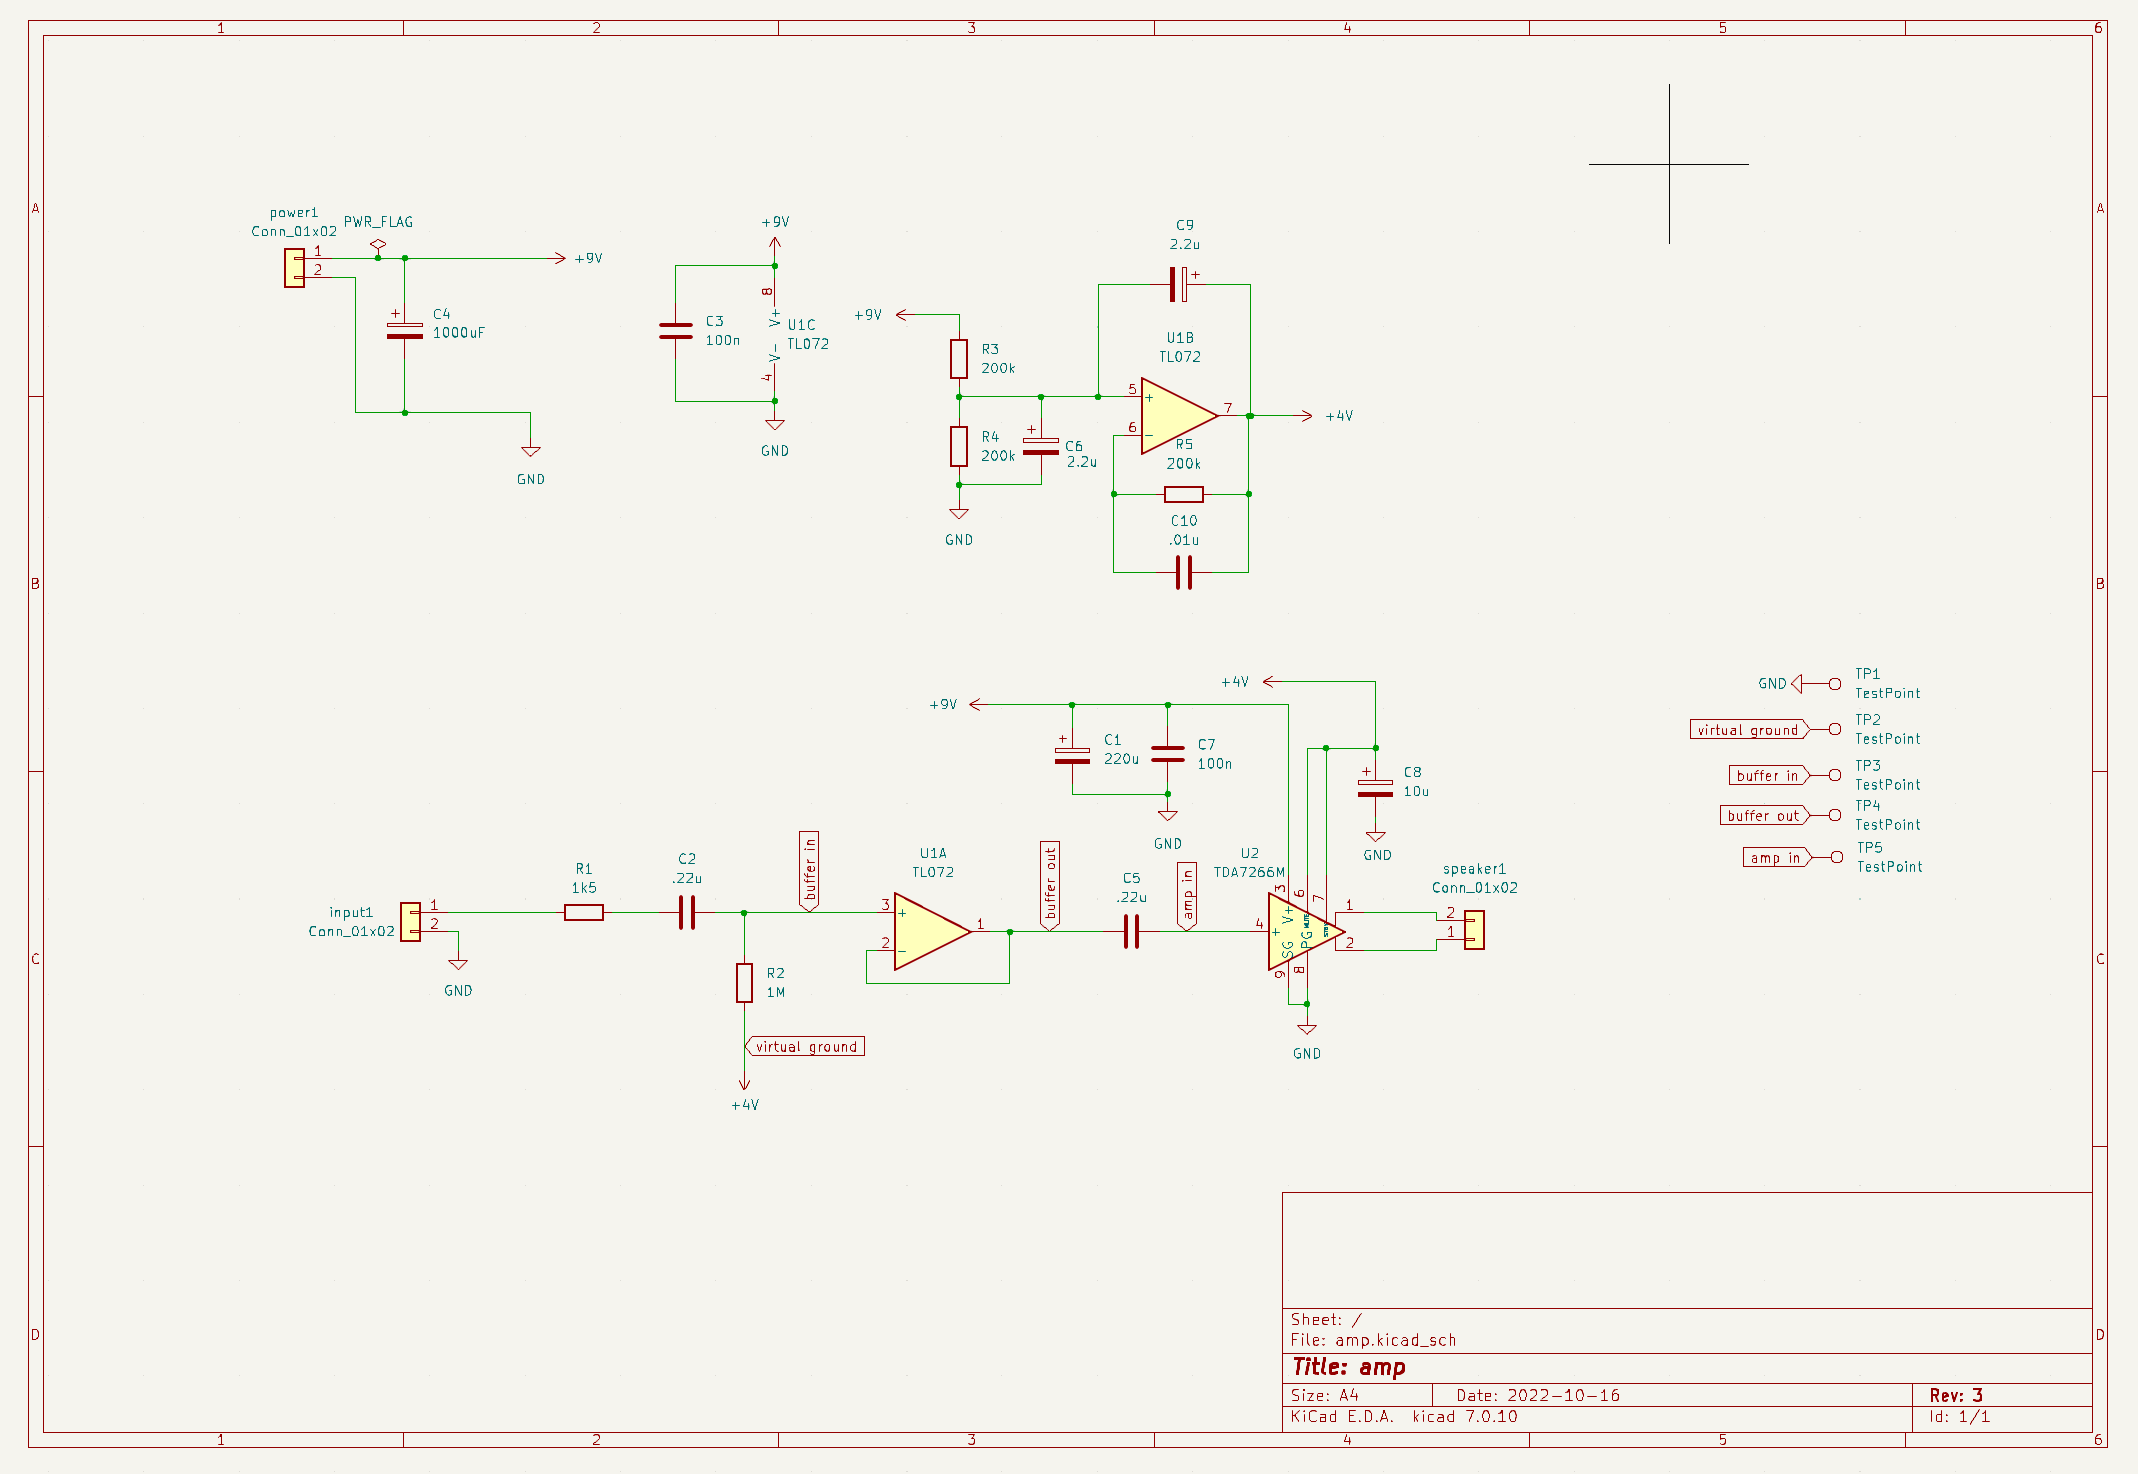The width and height of the screenshot is (2138, 1474).
Task: Select the U1B TL072 op-amp symbol
Action: [1179, 416]
